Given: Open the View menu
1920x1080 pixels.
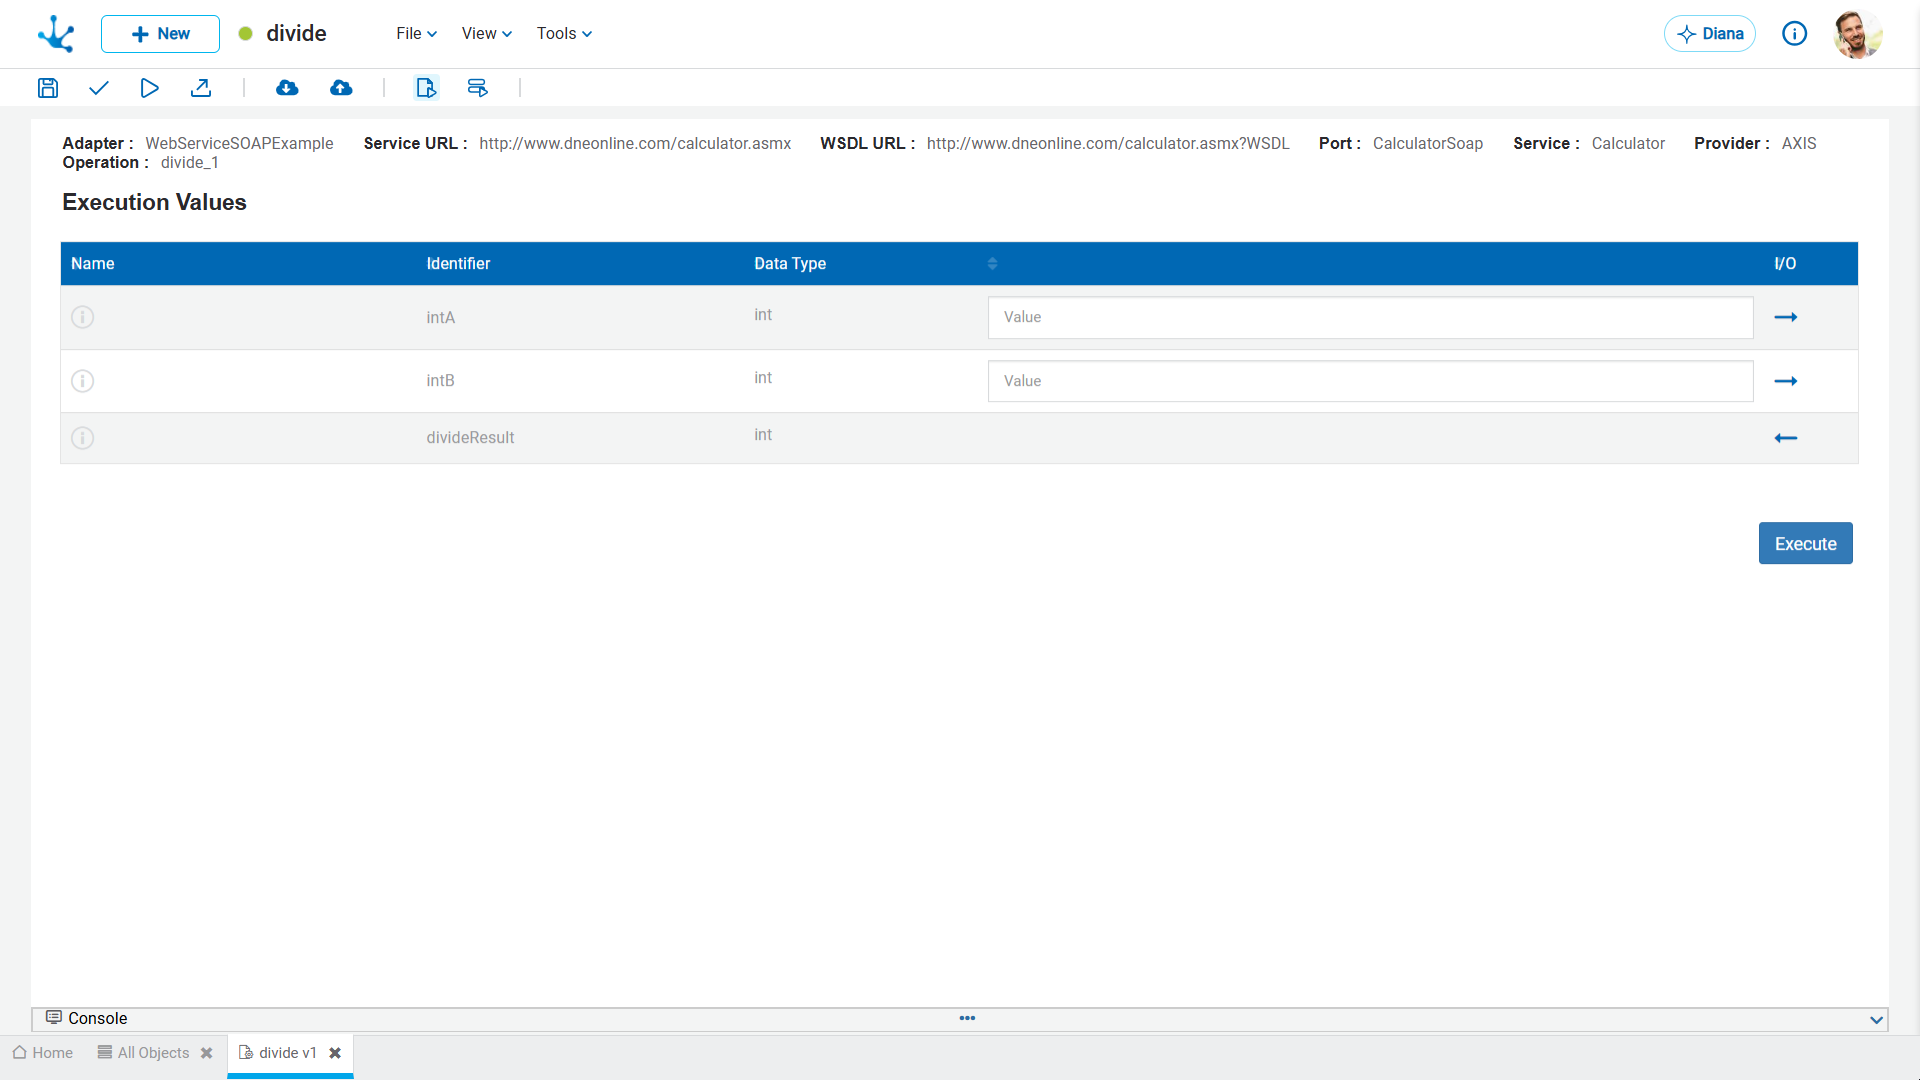Looking at the screenshot, I should (486, 34).
